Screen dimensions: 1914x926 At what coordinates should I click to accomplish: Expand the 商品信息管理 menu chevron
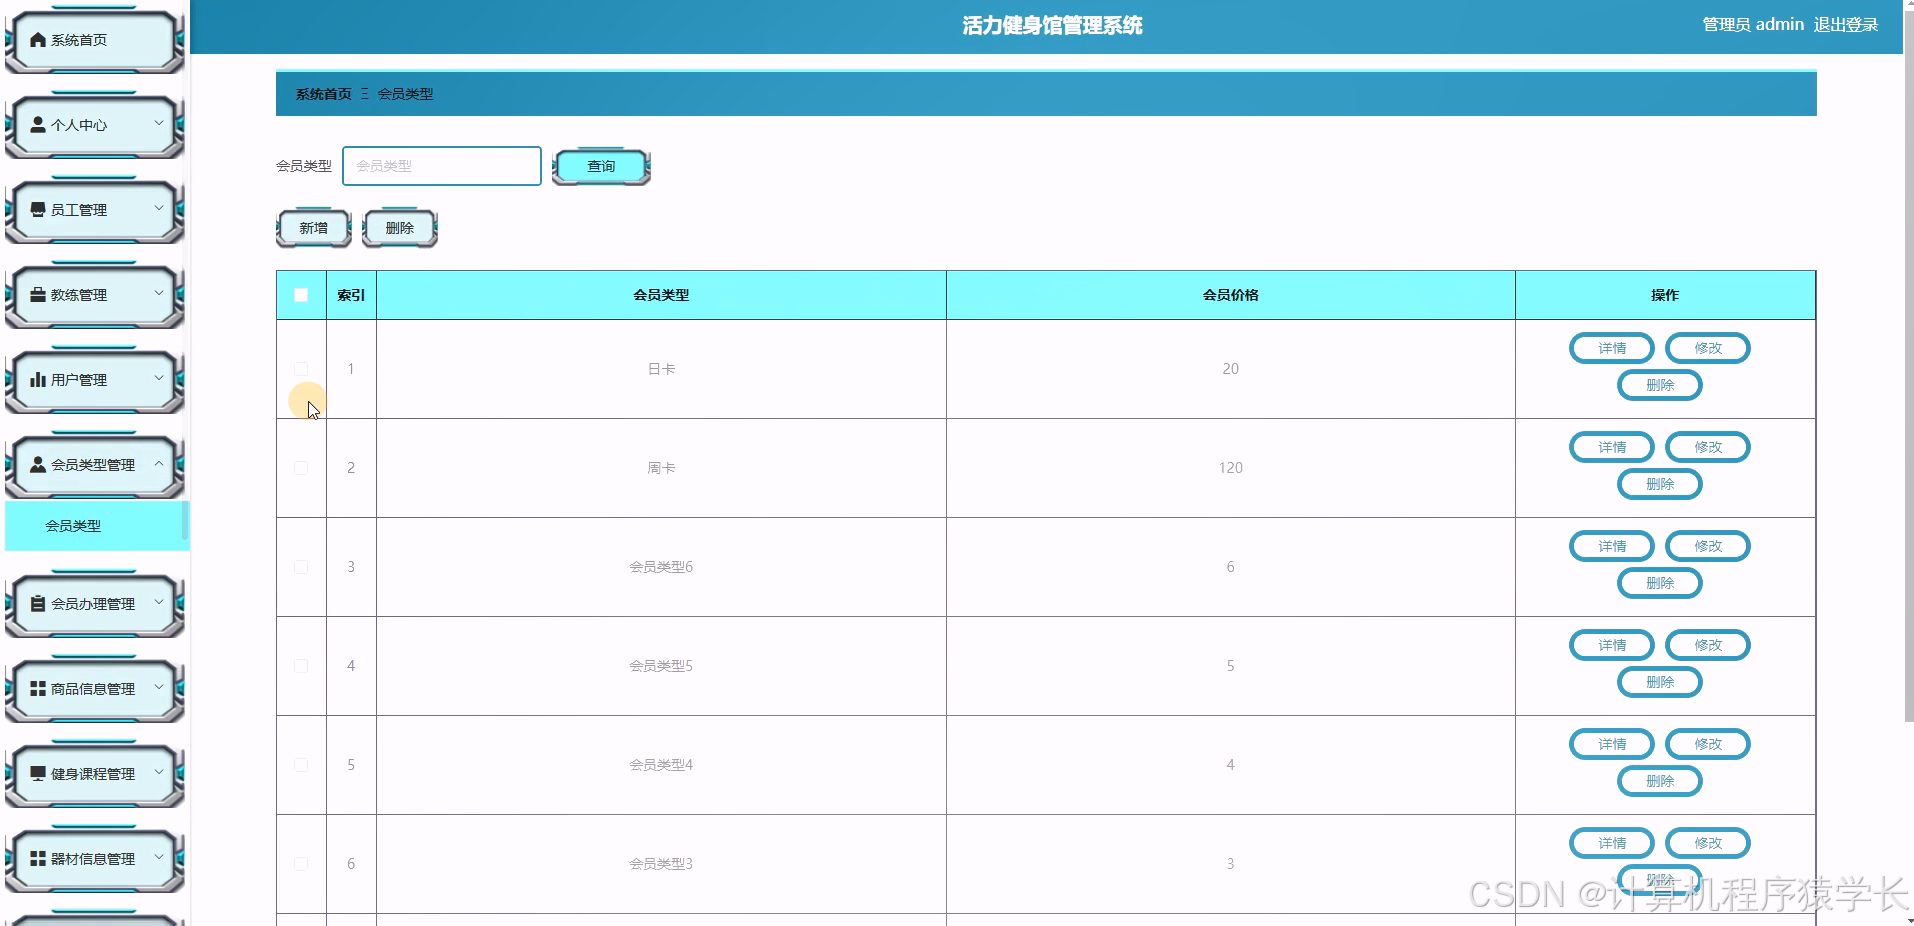tap(158, 687)
